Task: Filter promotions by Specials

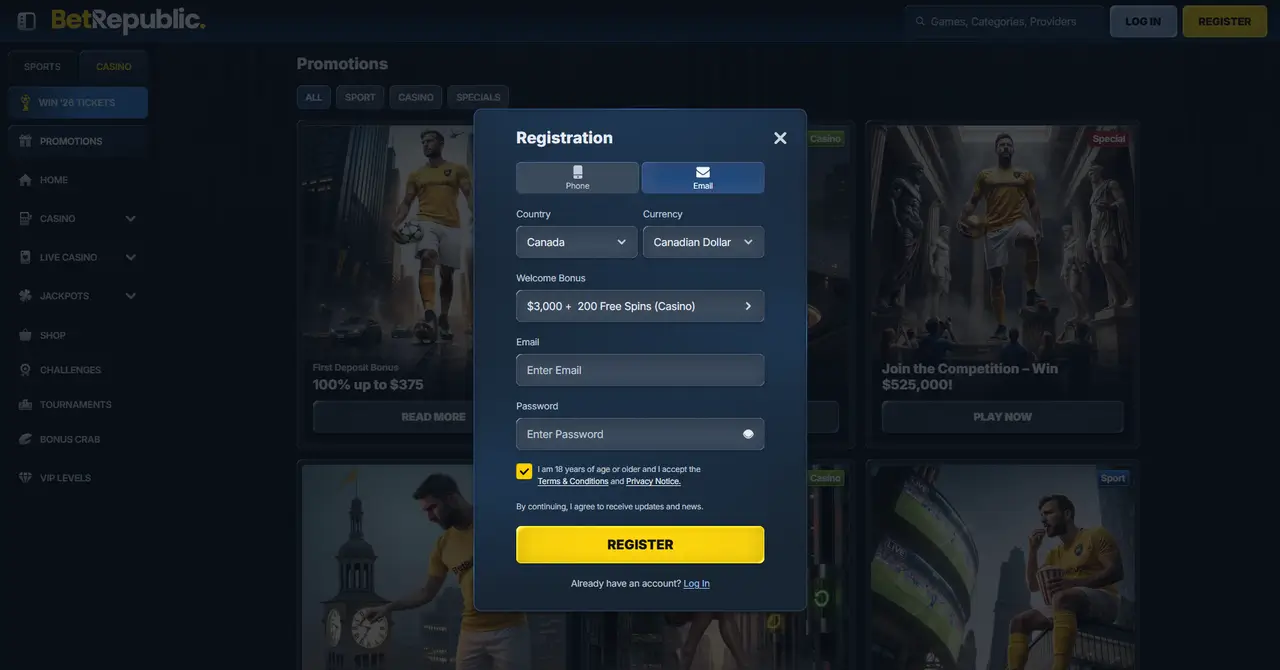Action: coord(478,97)
